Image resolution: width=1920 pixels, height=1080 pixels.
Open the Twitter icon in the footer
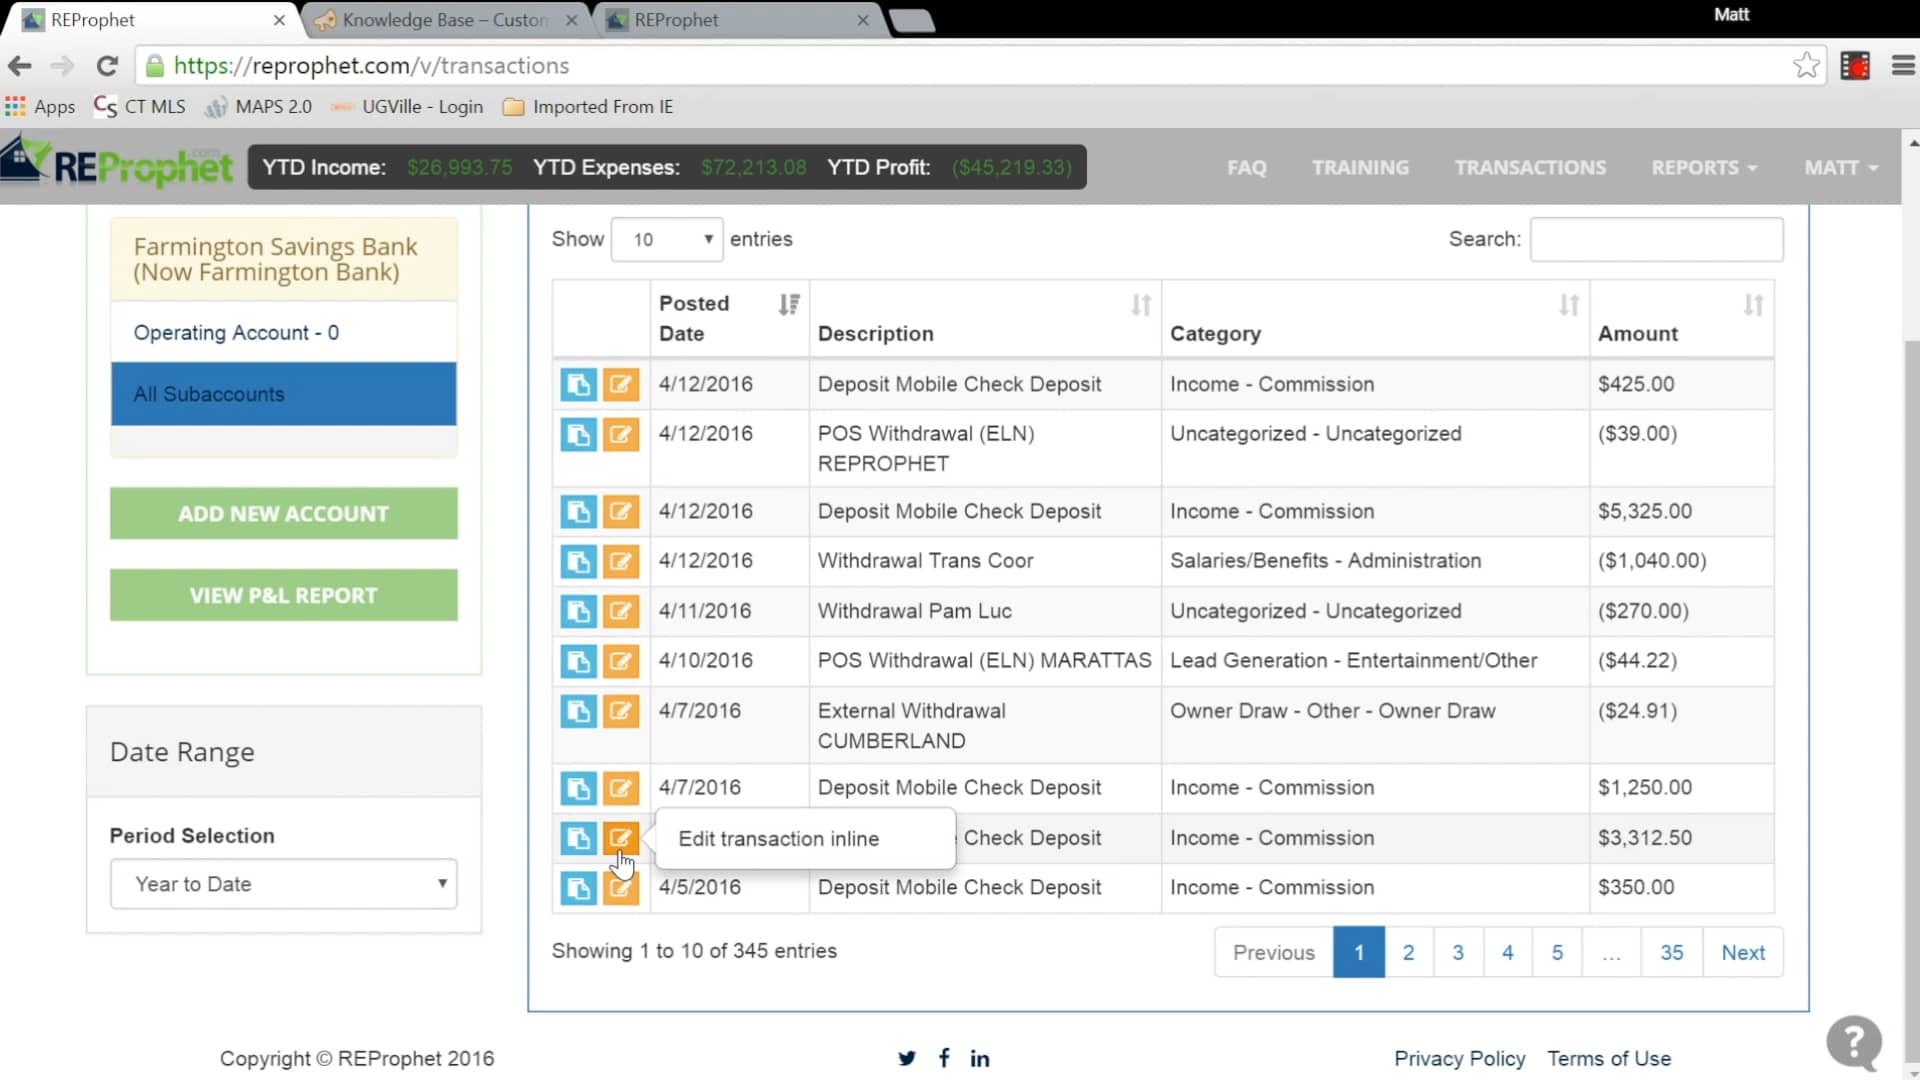coord(906,1058)
